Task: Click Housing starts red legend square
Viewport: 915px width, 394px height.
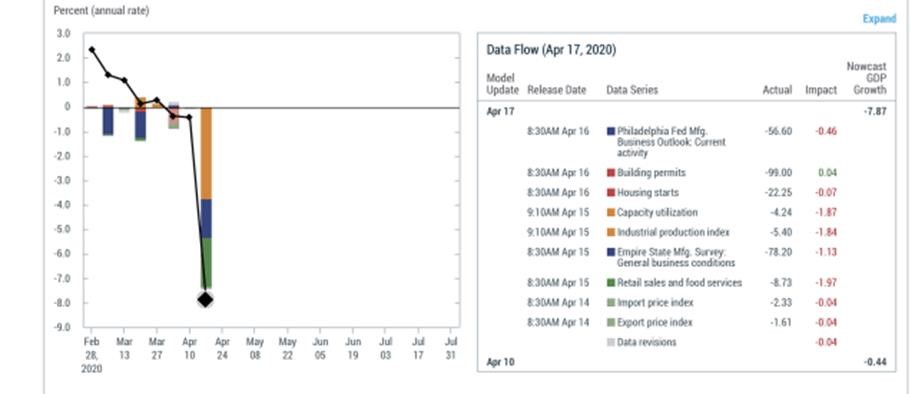Action: [x=611, y=193]
